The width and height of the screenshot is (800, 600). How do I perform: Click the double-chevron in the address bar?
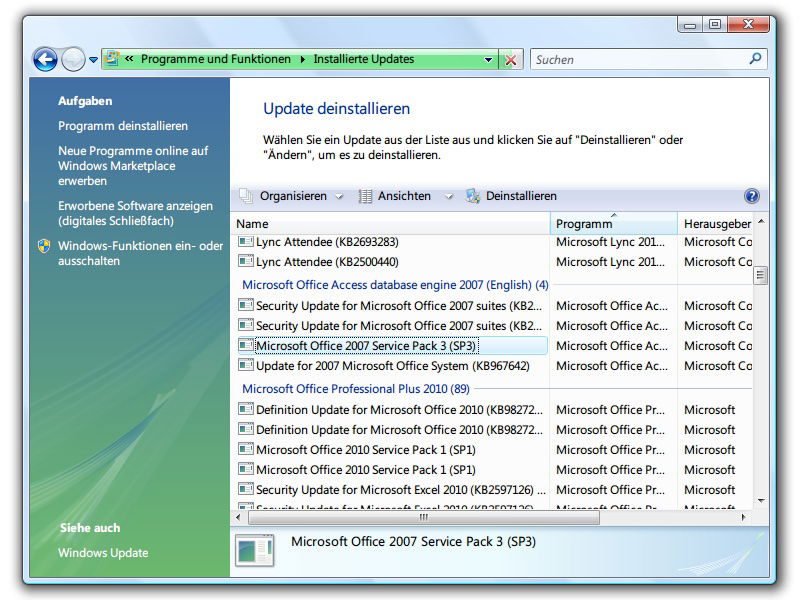[129, 59]
